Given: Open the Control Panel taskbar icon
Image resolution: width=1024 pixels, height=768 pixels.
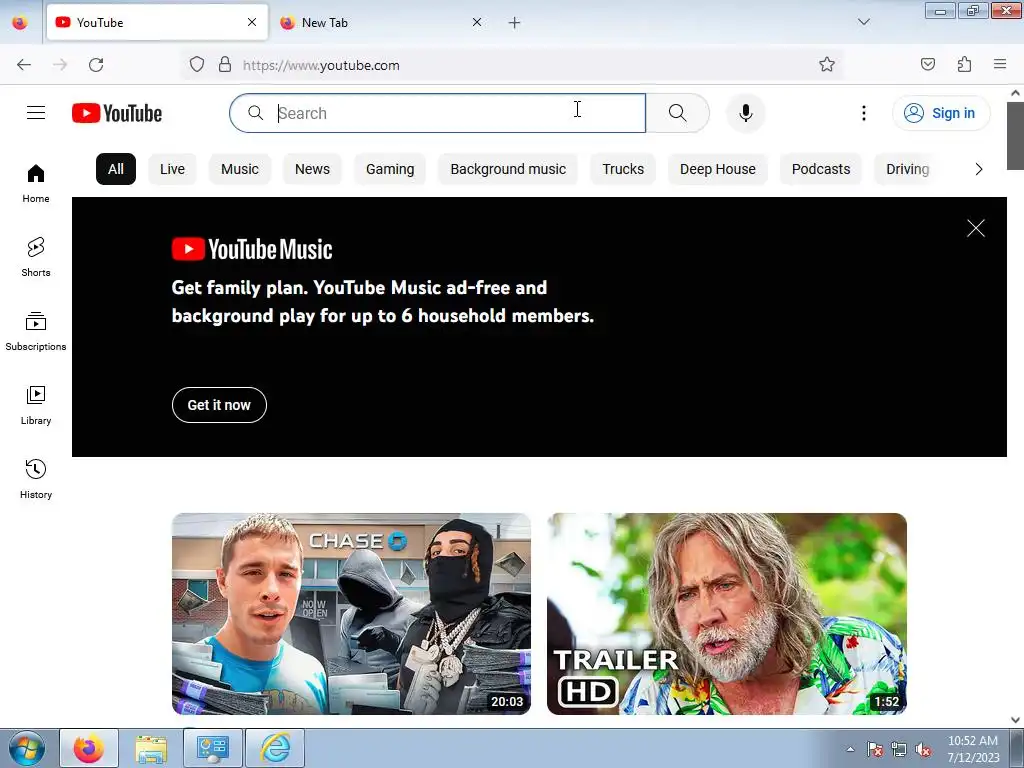Looking at the screenshot, I should click(212, 748).
